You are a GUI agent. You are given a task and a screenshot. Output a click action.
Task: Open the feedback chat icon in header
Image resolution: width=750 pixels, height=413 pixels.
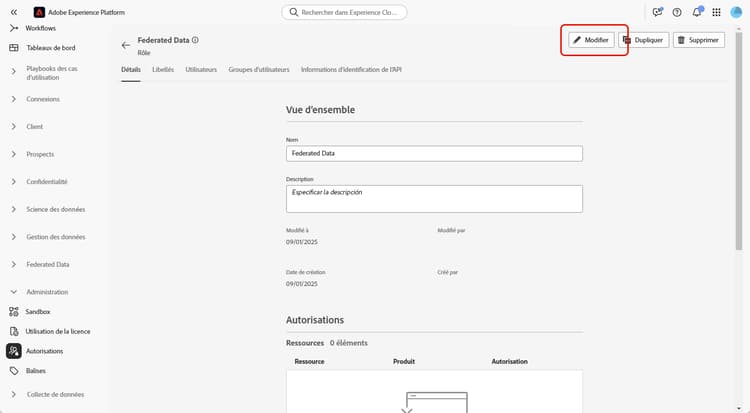click(x=657, y=12)
